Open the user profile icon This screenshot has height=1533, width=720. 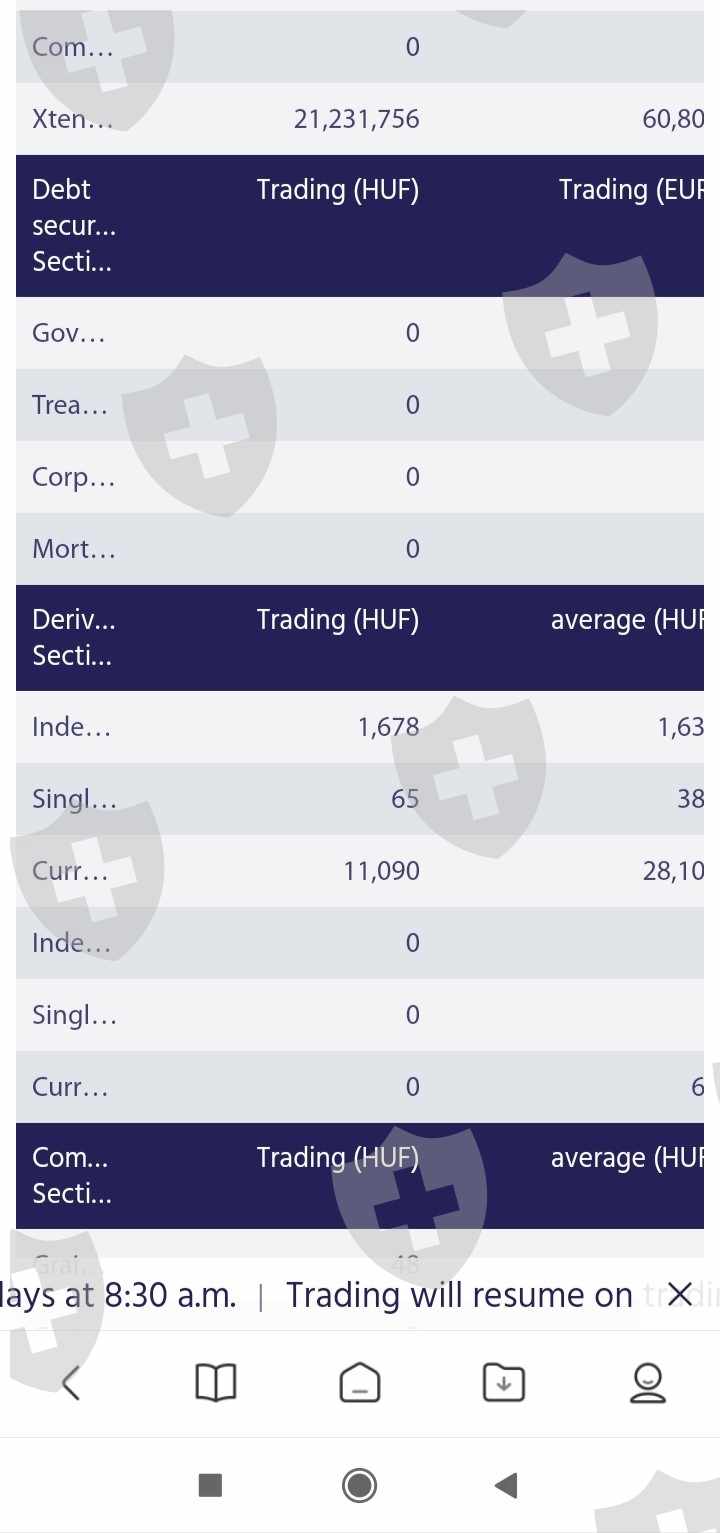648,1383
